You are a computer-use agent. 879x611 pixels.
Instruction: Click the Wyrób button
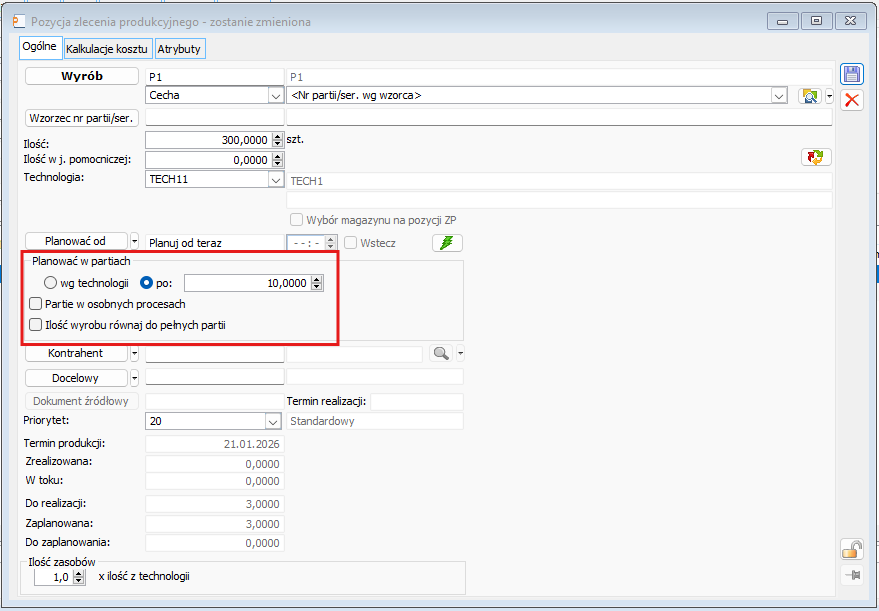click(x=83, y=76)
